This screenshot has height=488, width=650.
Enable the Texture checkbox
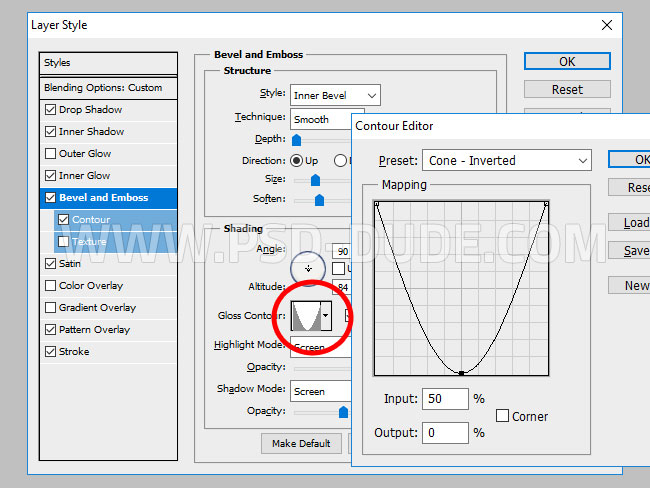coord(64,242)
